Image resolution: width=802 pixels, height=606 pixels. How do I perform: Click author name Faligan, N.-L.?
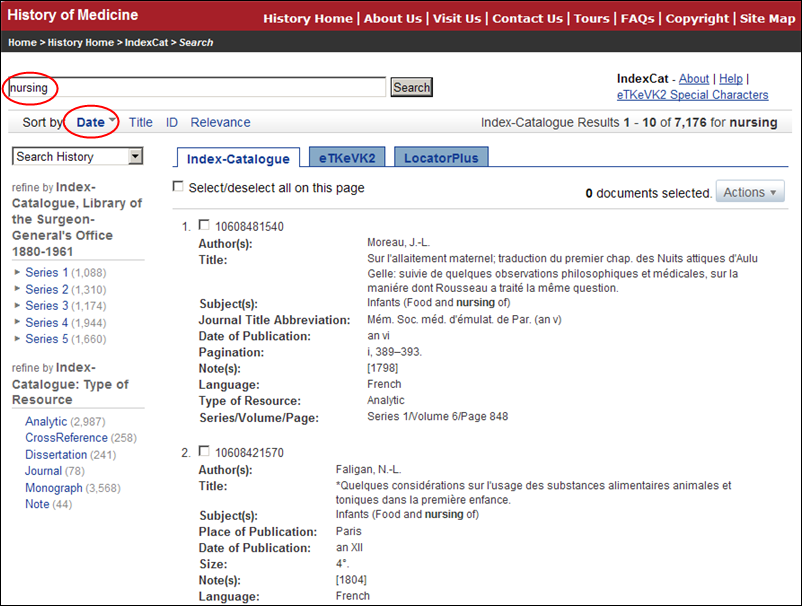tap(368, 469)
